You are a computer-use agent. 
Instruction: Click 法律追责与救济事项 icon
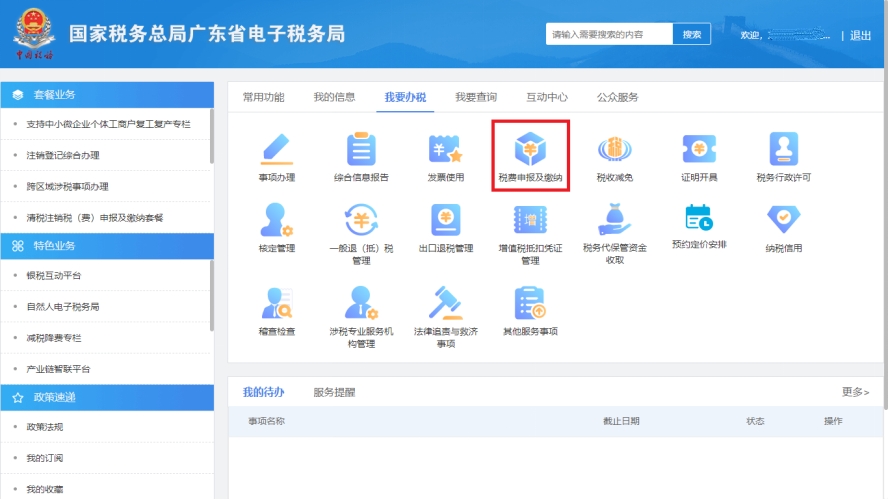point(445,304)
